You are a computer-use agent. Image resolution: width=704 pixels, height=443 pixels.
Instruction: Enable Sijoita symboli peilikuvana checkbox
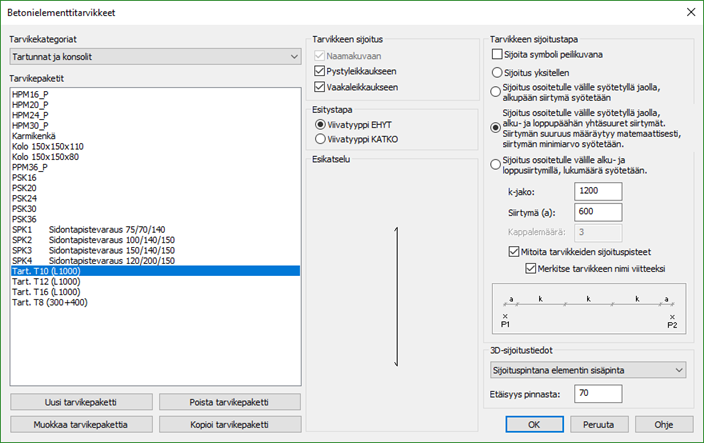[498, 54]
